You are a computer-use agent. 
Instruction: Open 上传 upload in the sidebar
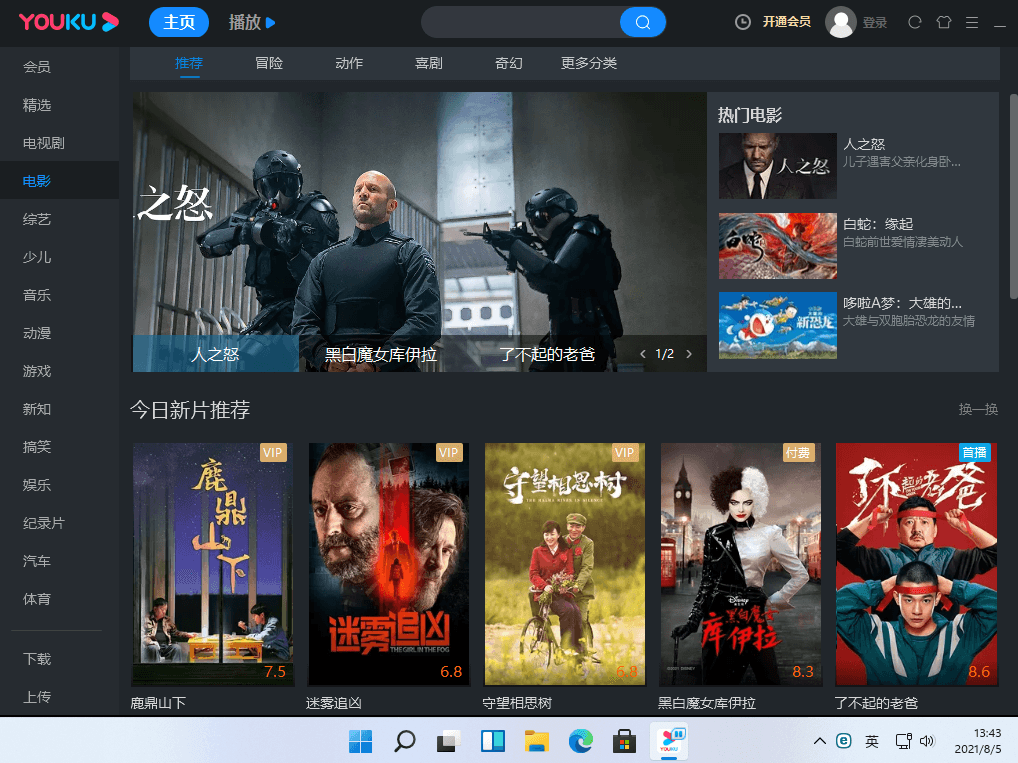click(37, 697)
